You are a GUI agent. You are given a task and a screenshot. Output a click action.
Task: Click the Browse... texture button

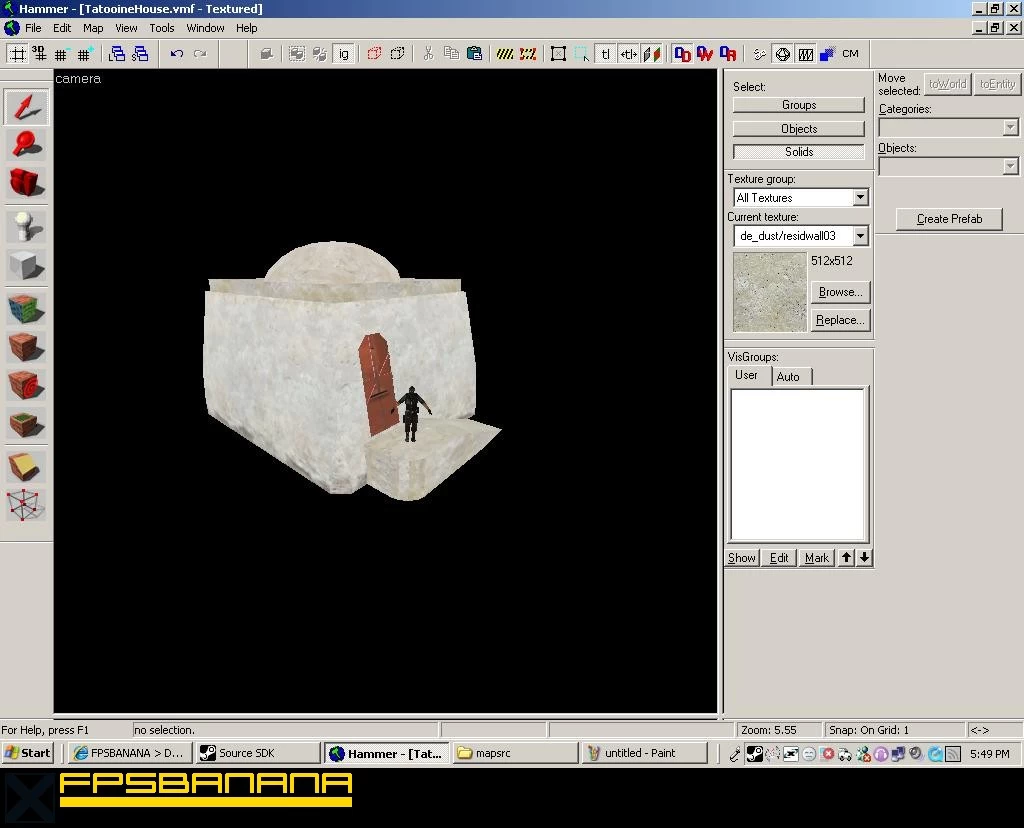click(x=840, y=292)
